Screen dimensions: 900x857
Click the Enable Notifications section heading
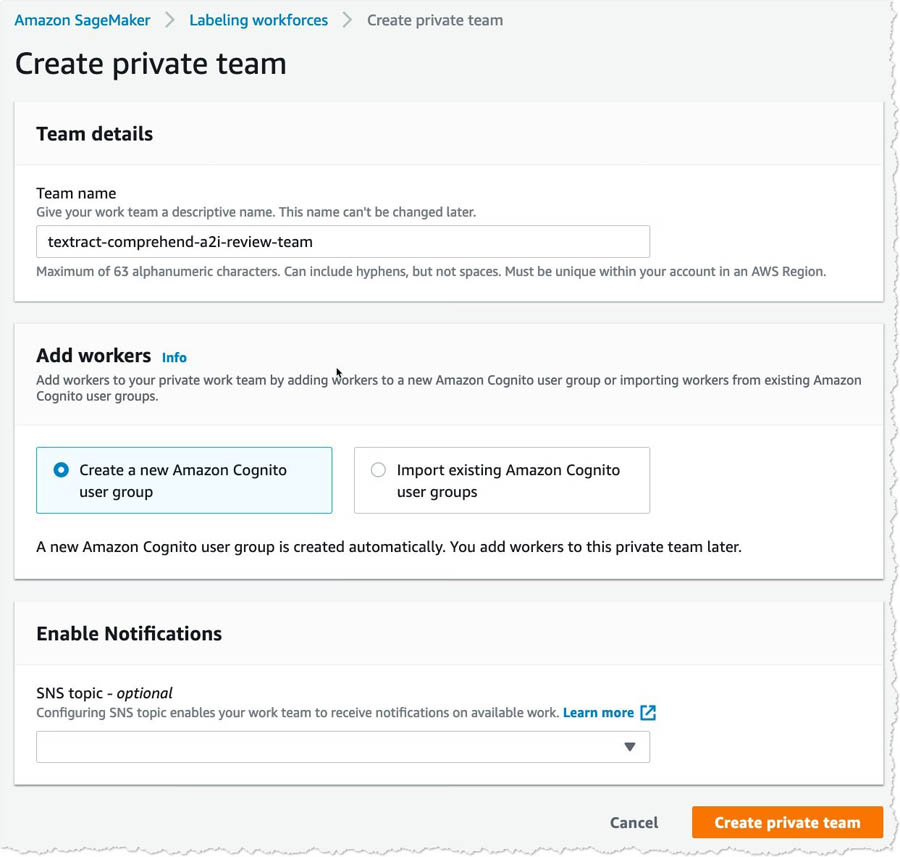(x=129, y=634)
